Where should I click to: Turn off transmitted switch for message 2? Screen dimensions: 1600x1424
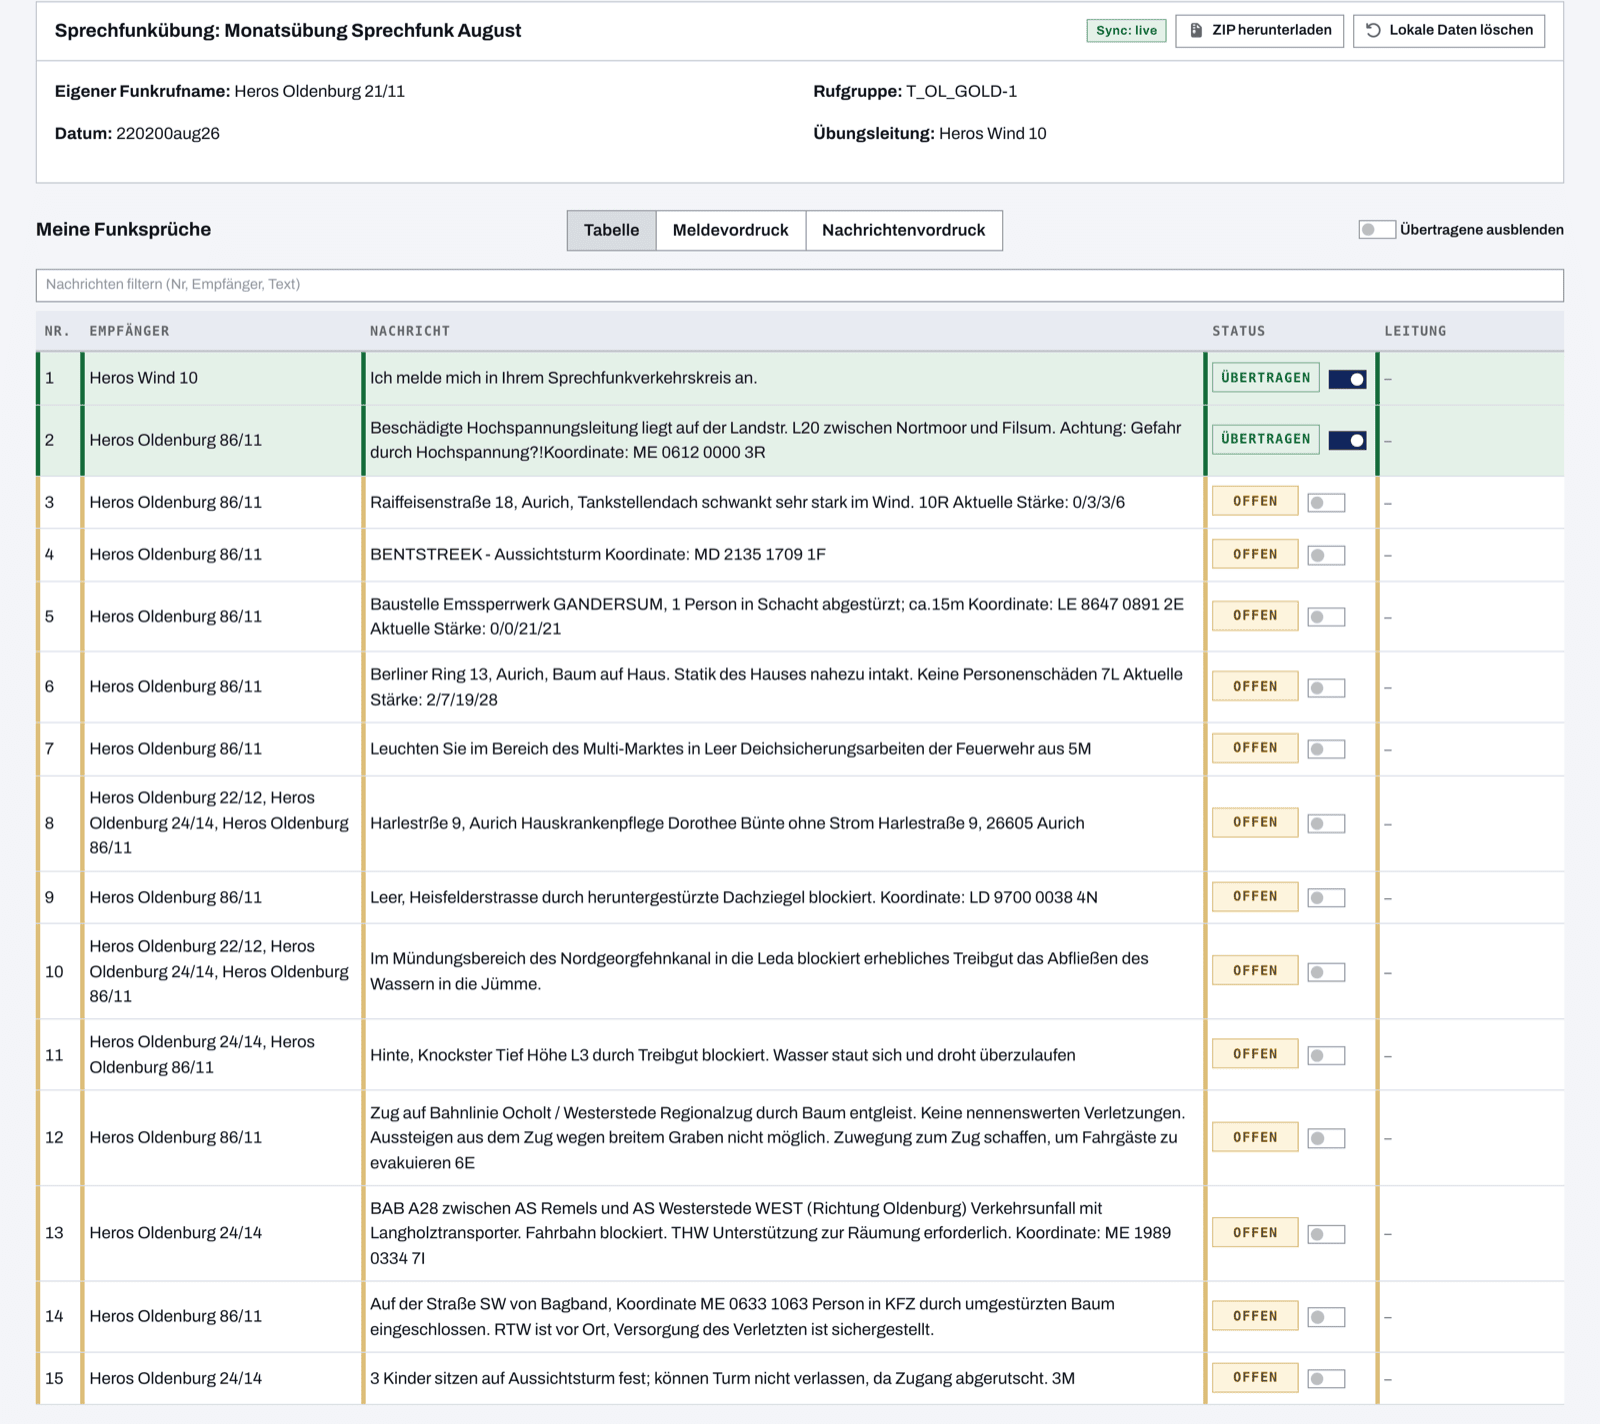point(1347,440)
